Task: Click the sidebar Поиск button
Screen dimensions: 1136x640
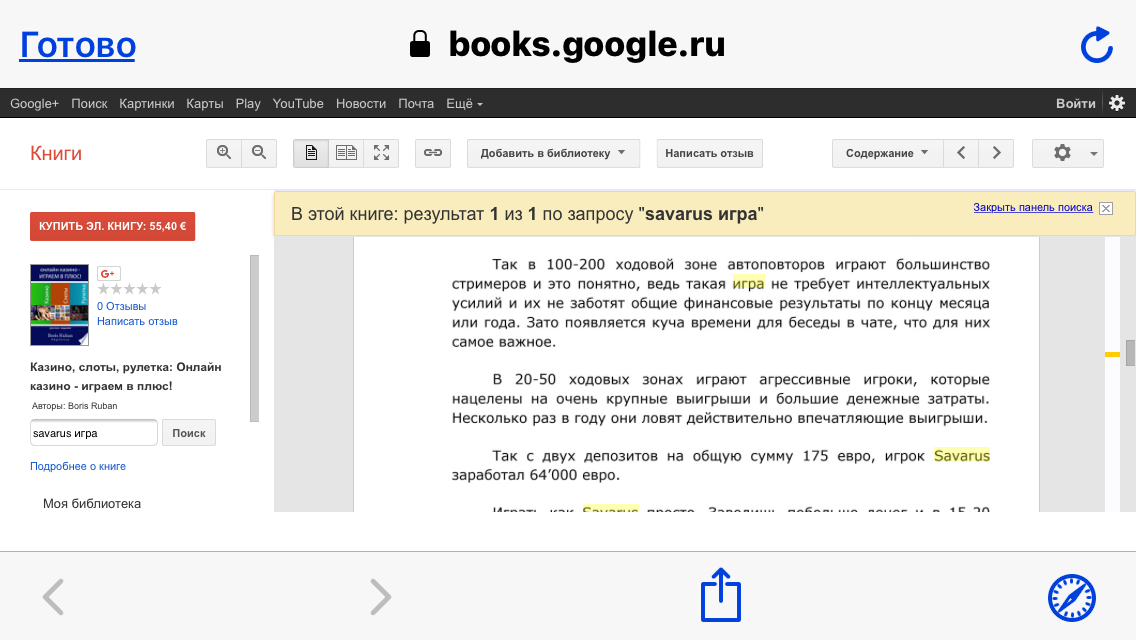Action: [188, 433]
